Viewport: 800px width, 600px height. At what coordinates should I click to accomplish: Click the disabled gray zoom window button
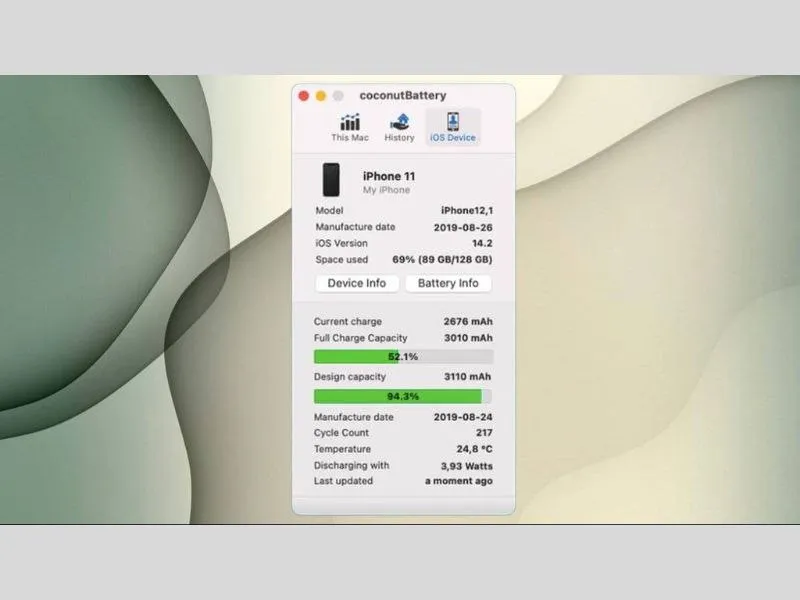(338, 96)
